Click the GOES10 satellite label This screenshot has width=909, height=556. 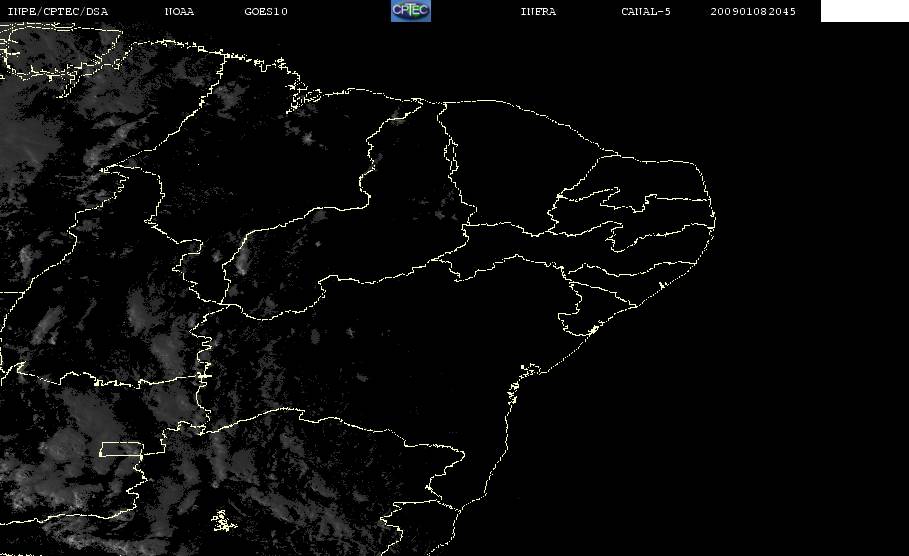pyautogui.click(x=266, y=12)
